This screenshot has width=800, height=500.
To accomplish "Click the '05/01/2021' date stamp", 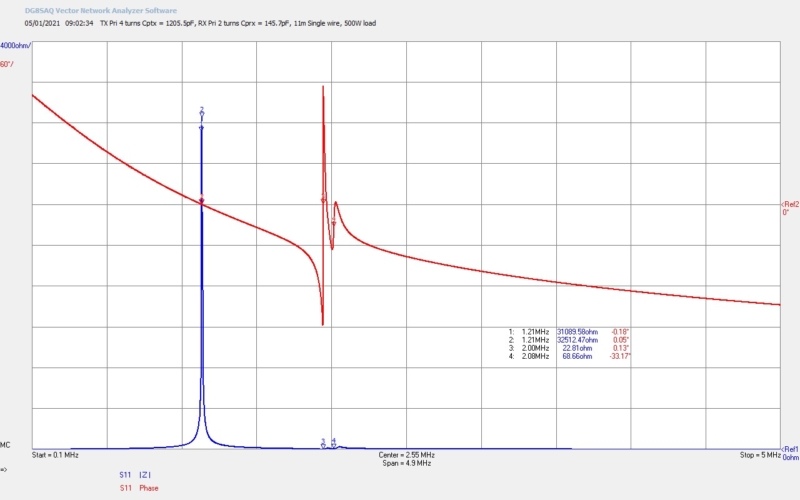I will point(42,23).
